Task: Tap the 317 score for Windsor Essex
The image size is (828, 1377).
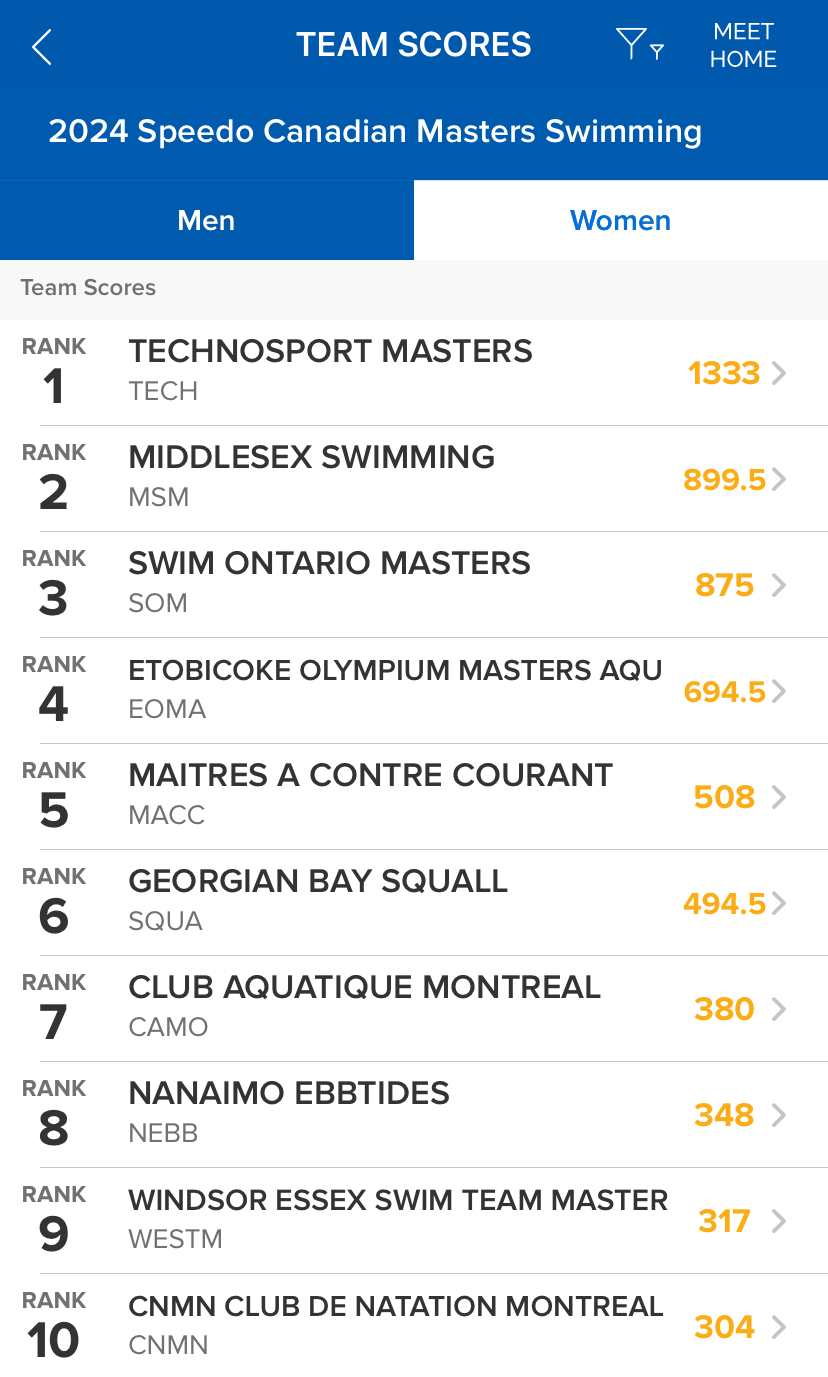Action: pyautogui.click(x=724, y=1221)
